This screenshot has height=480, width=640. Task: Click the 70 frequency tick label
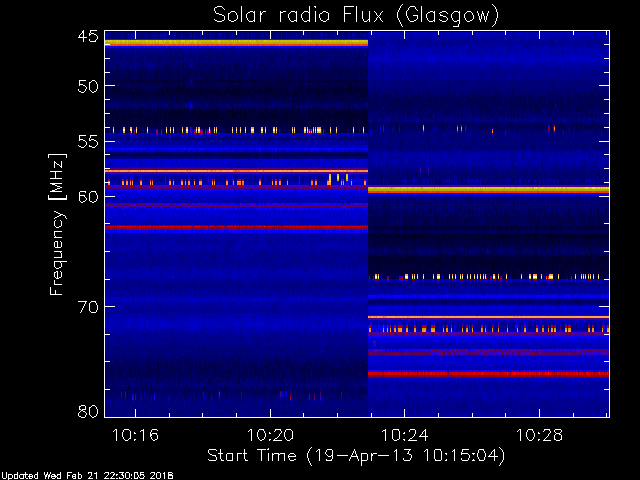pyautogui.click(x=88, y=307)
